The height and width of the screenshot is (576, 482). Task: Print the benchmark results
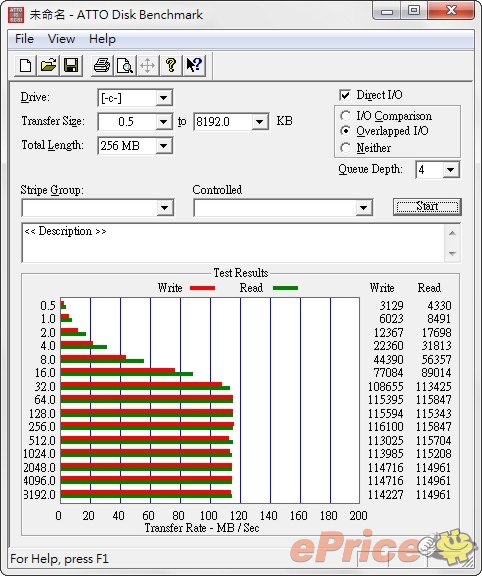click(x=102, y=66)
